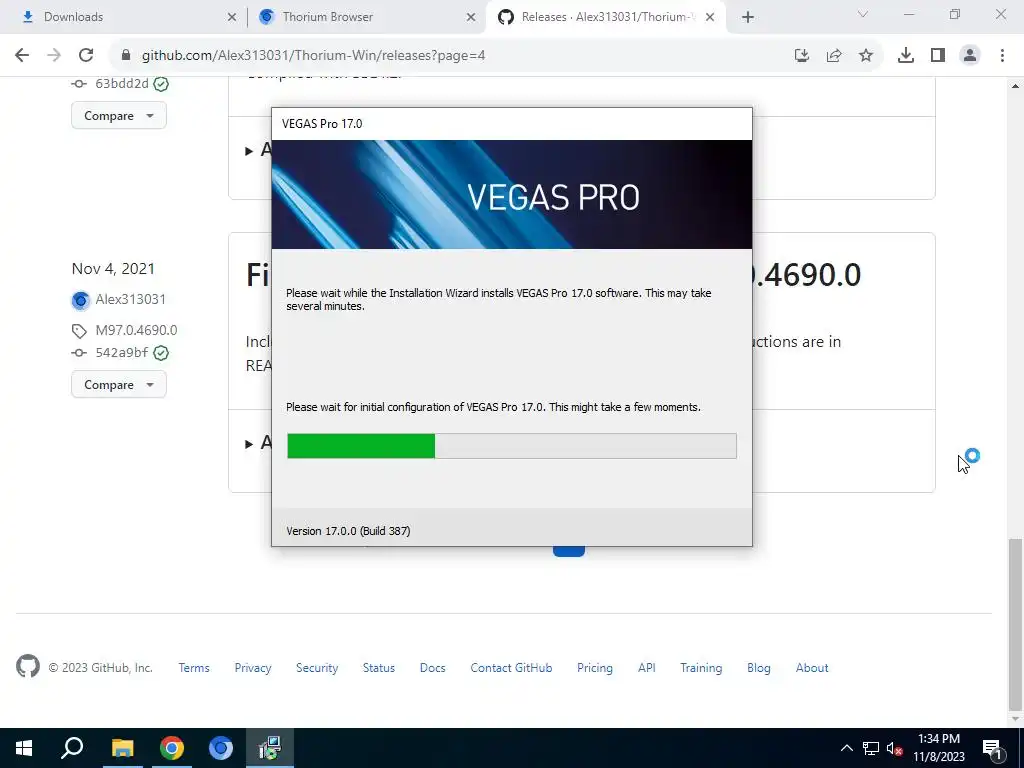Open the API footer link
Screen dimensions: 1024x768
tap(647, 668)
